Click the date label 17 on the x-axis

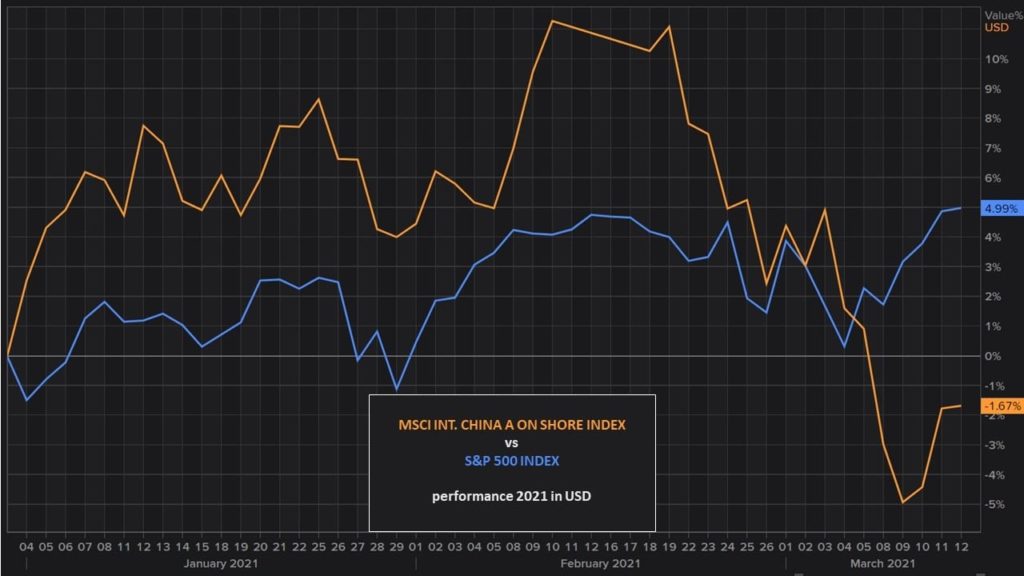(630, 547)
